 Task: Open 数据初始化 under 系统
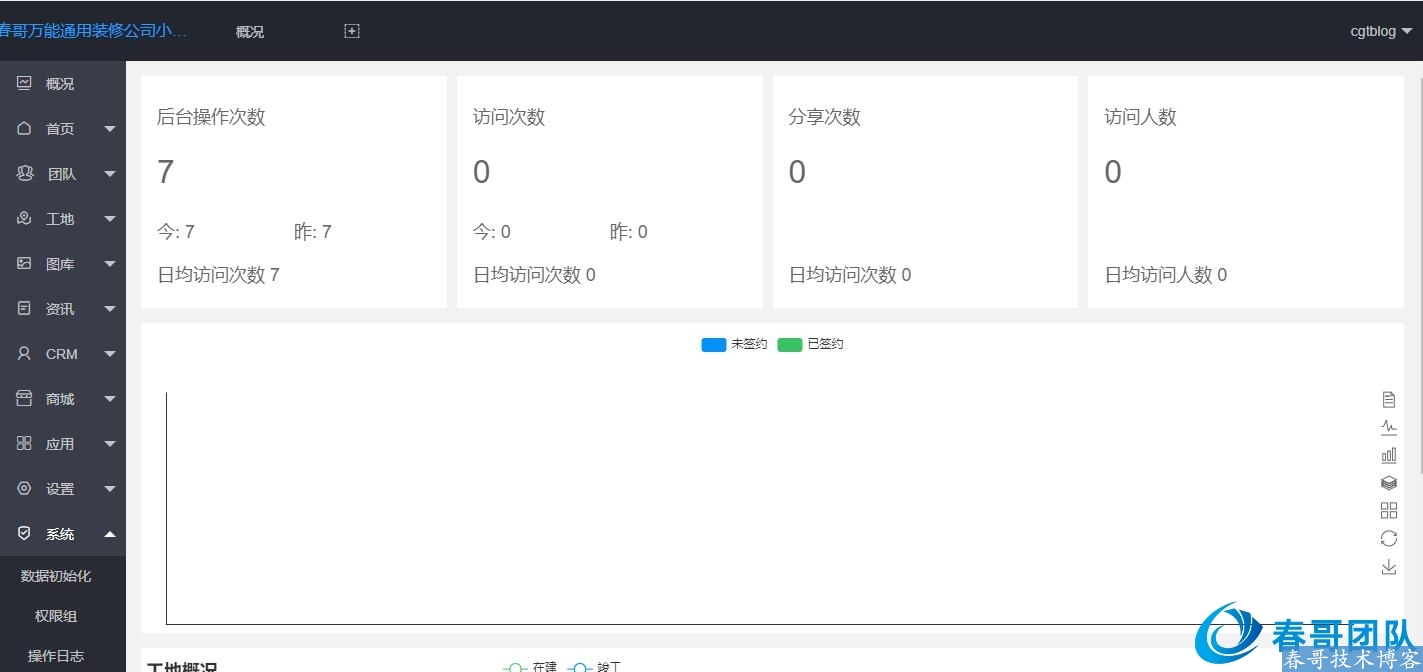tap(56, 576)
